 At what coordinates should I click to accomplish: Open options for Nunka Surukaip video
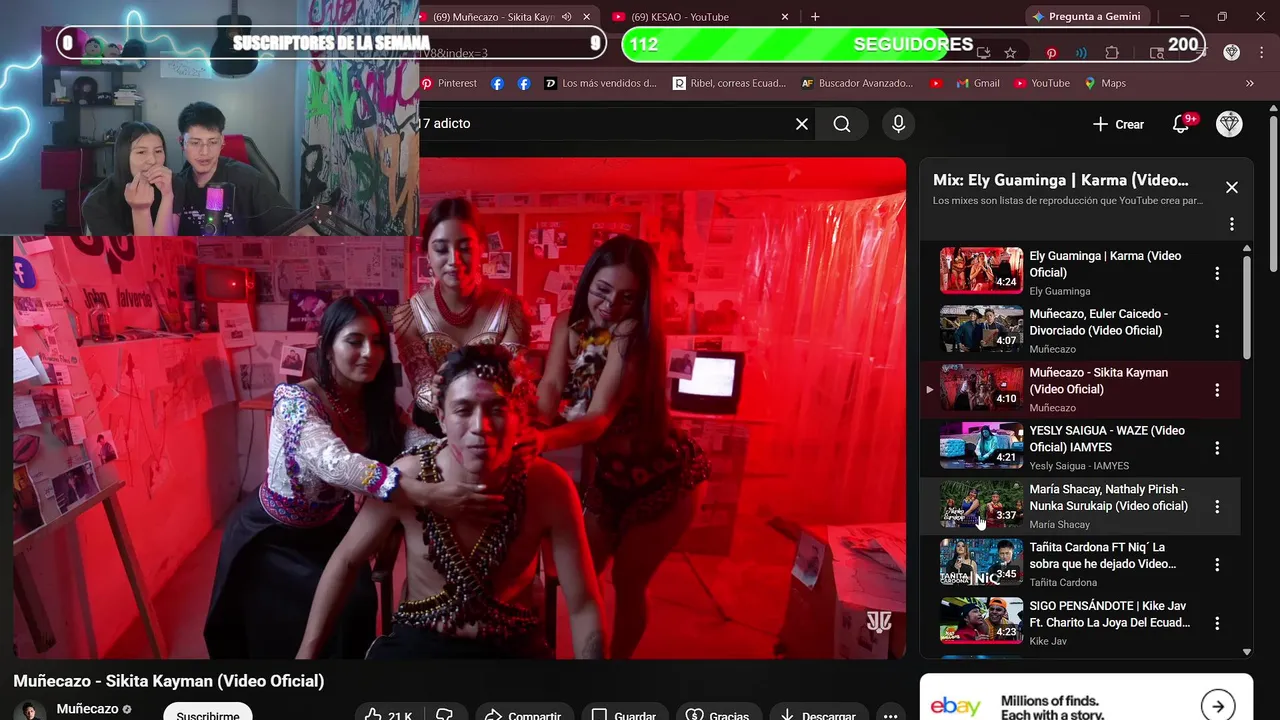(x=1217, y=507)
